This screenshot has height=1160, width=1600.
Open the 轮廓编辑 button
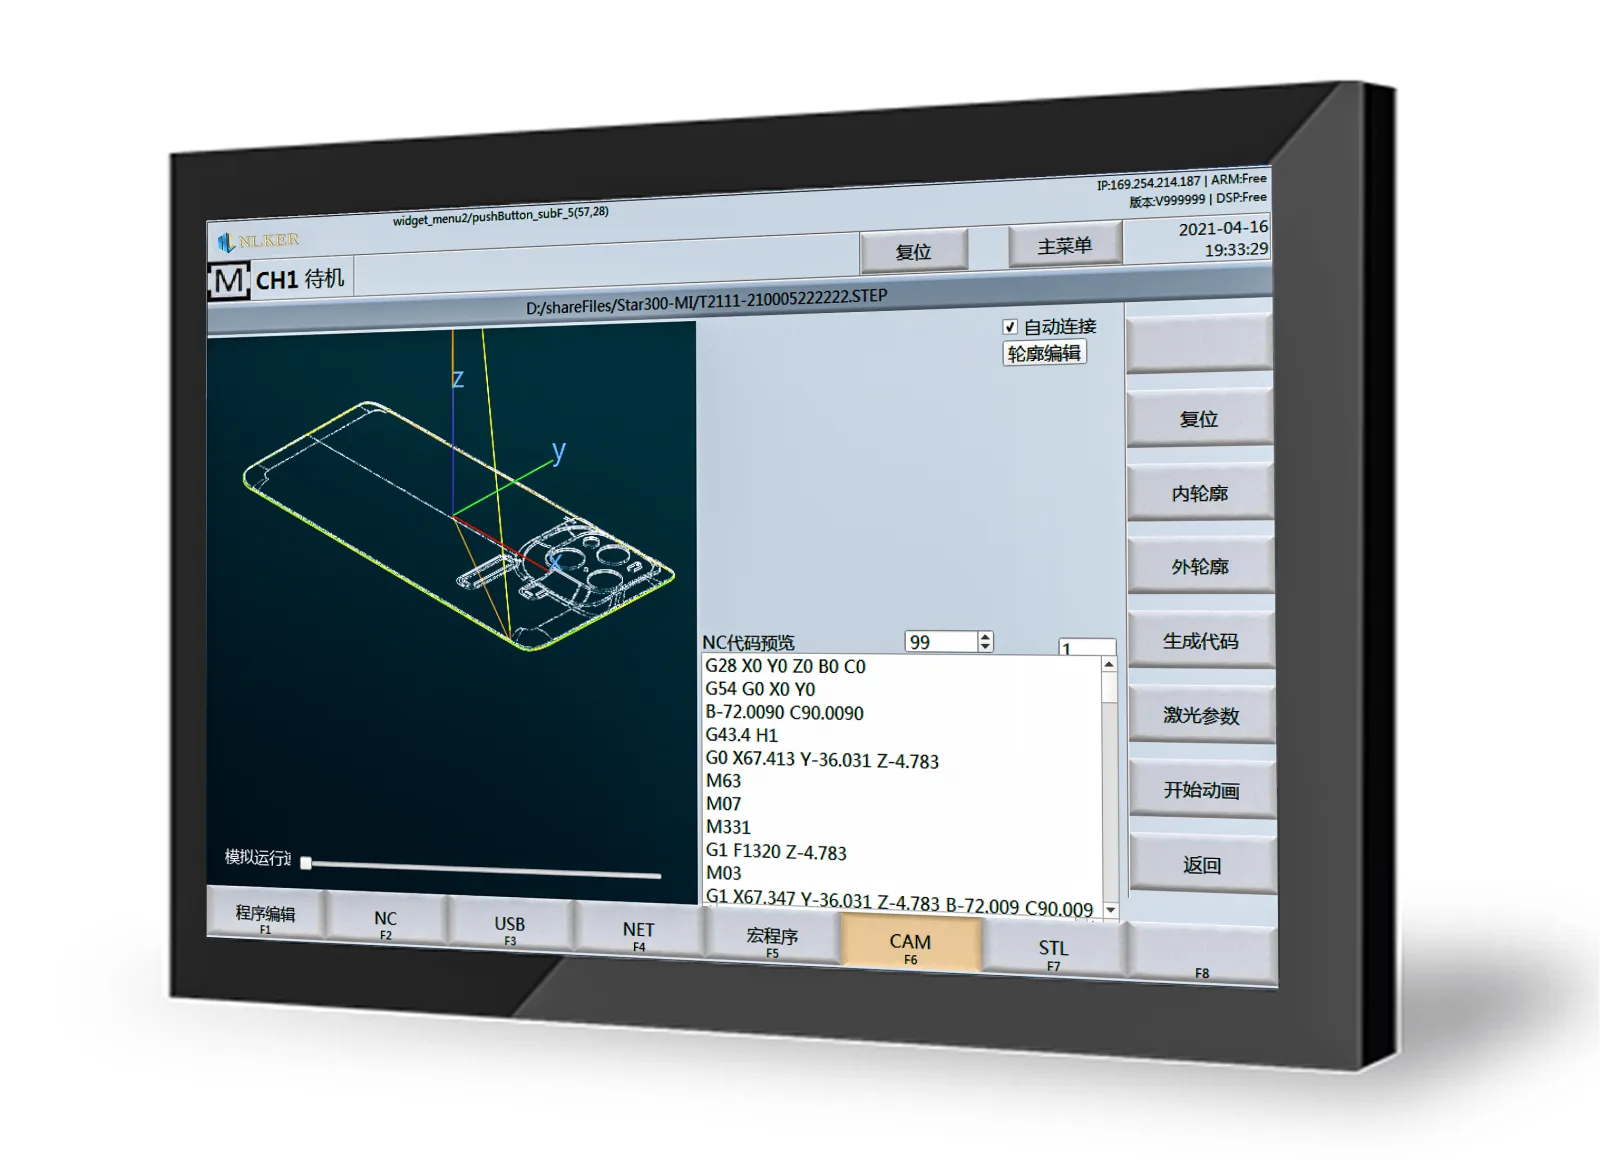[x=1044, y=353]
